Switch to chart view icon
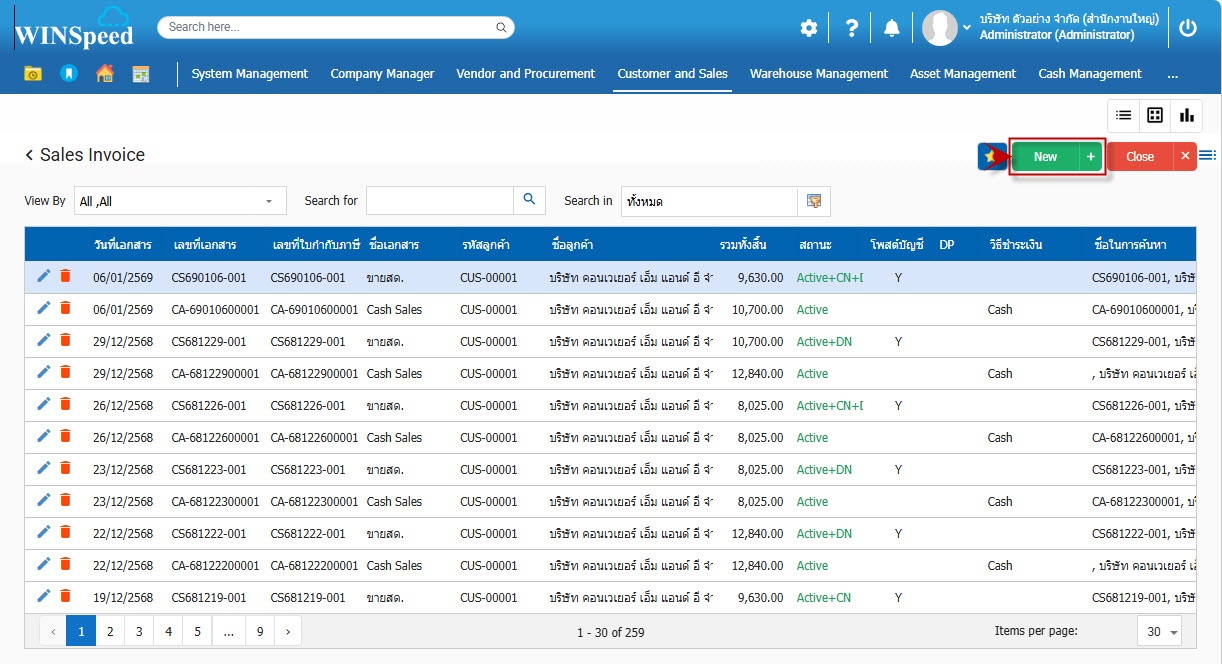This screenshot has height=664, width=1222. pyautogui.click(x=1186, y=115)
